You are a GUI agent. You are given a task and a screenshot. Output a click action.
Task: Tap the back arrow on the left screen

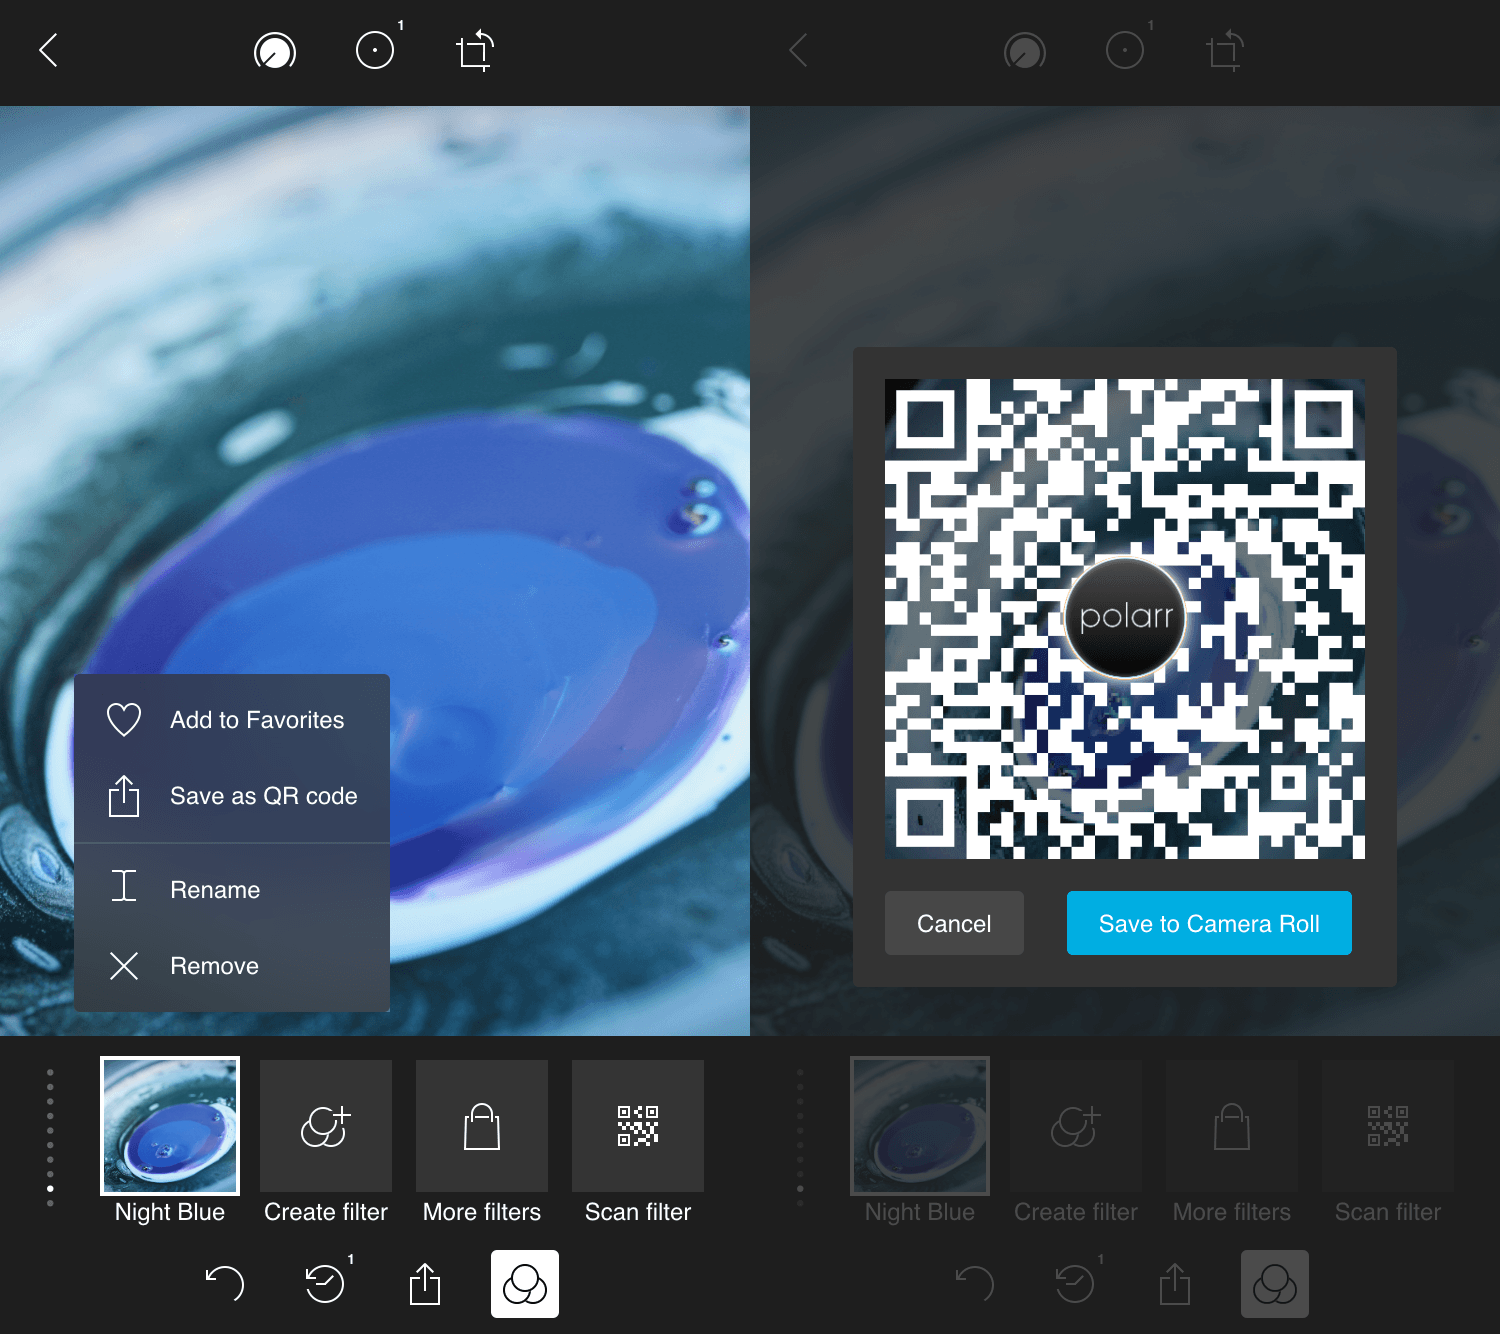tap(48, 50)
